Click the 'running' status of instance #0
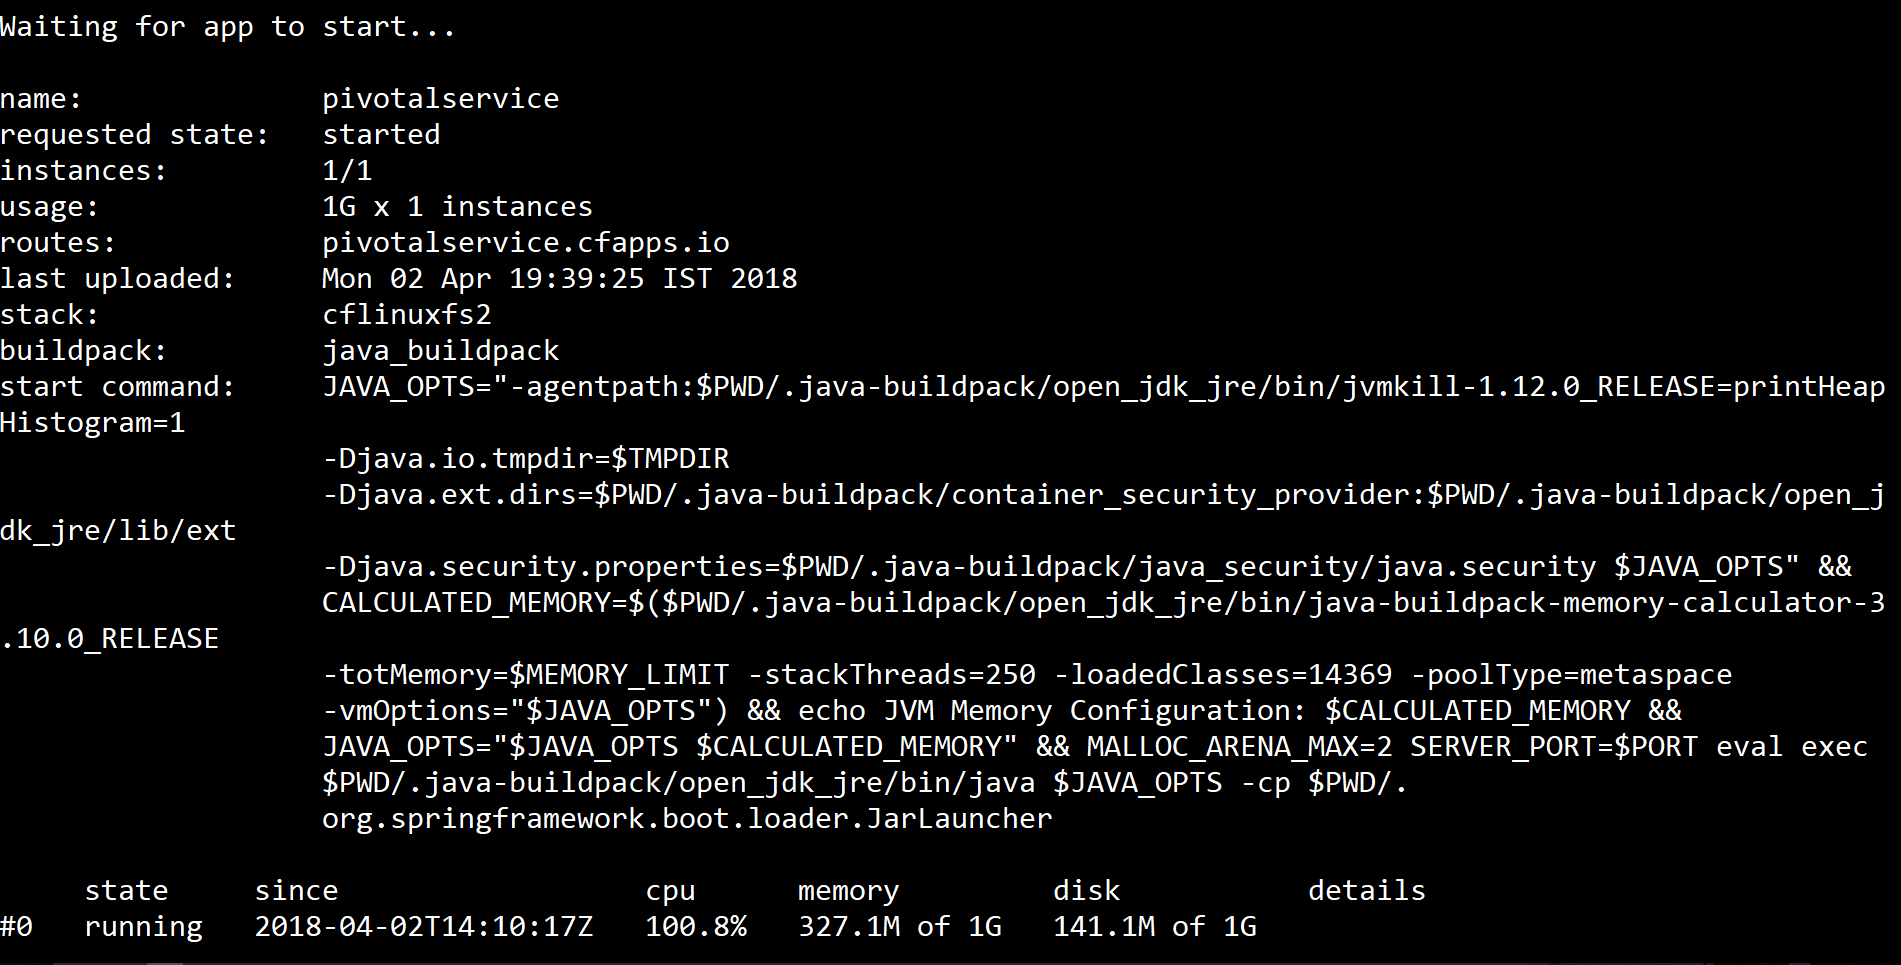1901x965 pixels. point(143,927)
